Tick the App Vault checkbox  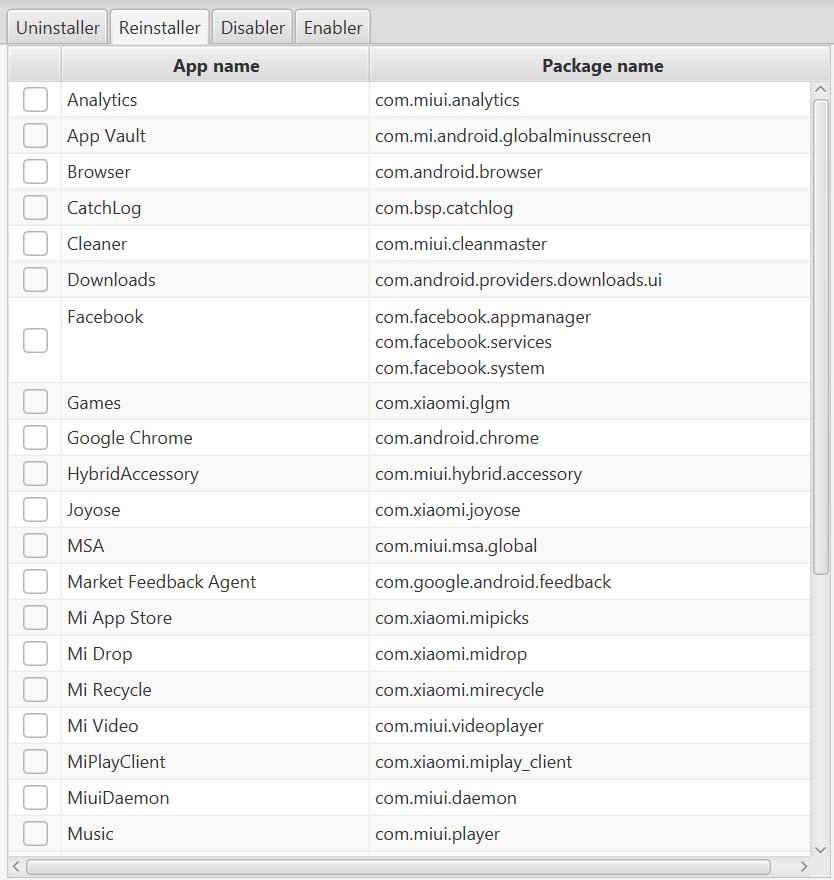(x=35, y=136)
